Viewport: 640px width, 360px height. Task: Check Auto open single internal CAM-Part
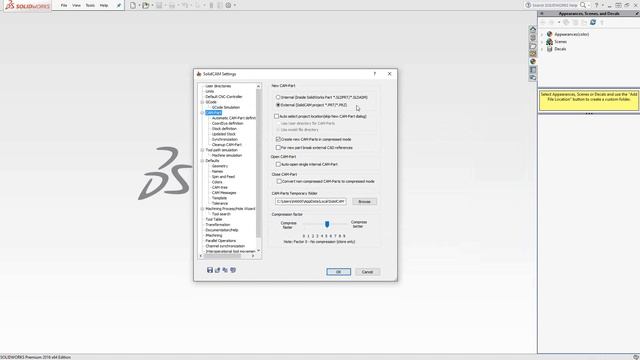tap(278, 164)
